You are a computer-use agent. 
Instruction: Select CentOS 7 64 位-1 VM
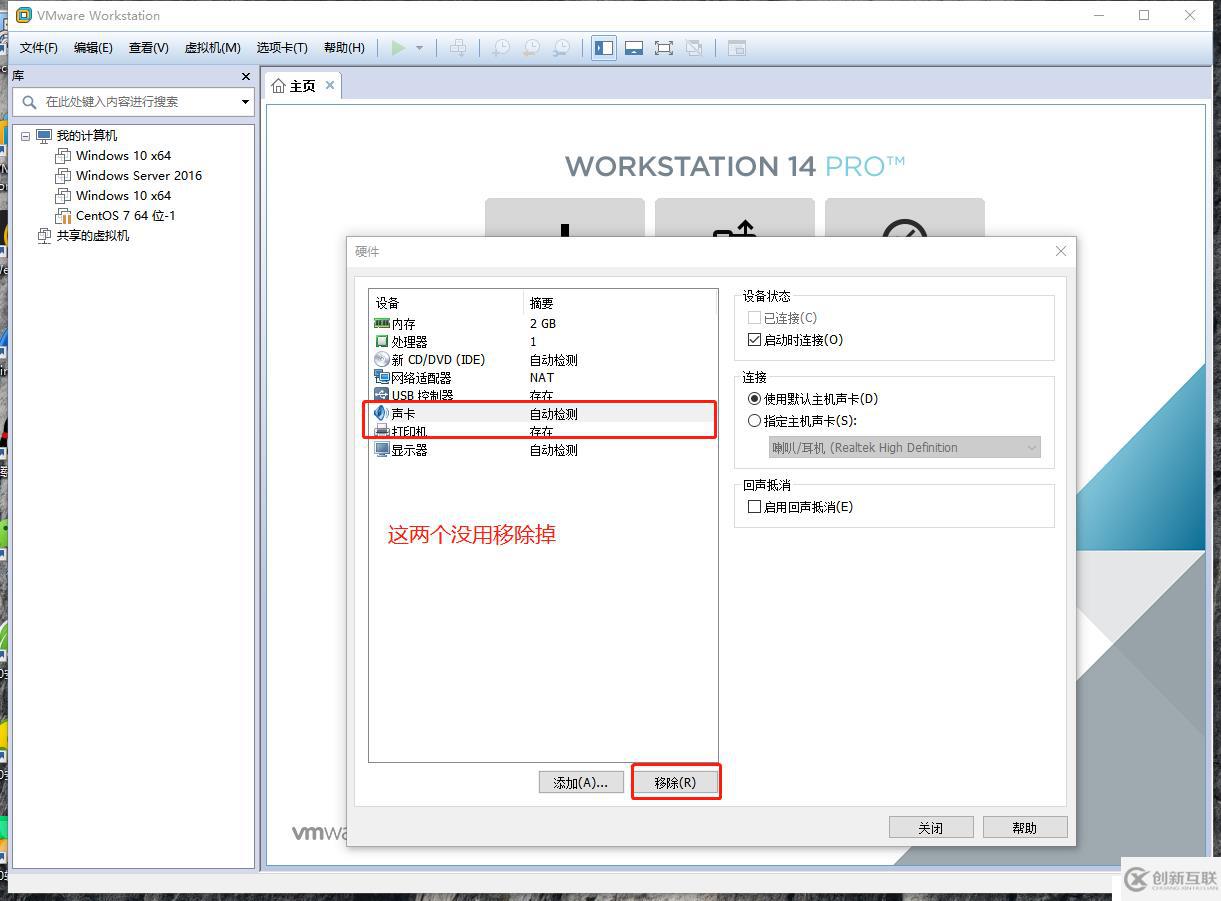[126, 216]
